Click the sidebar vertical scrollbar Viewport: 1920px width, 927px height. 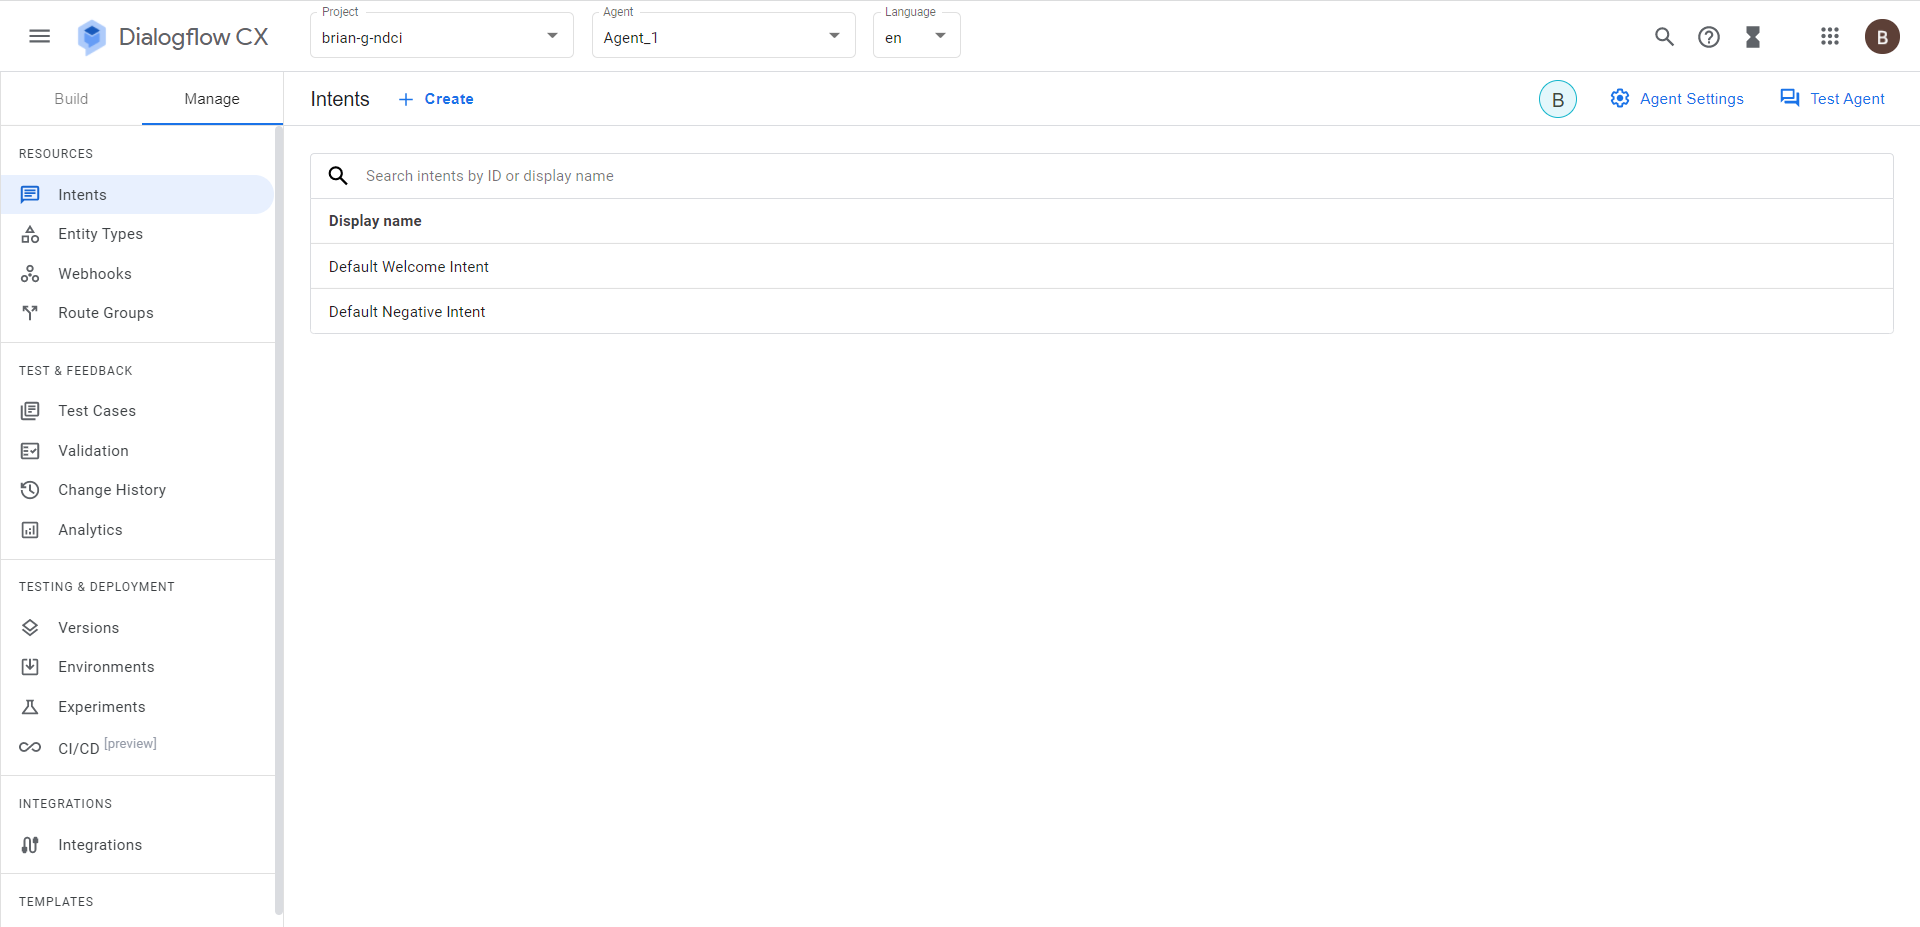tap(279, 520)
